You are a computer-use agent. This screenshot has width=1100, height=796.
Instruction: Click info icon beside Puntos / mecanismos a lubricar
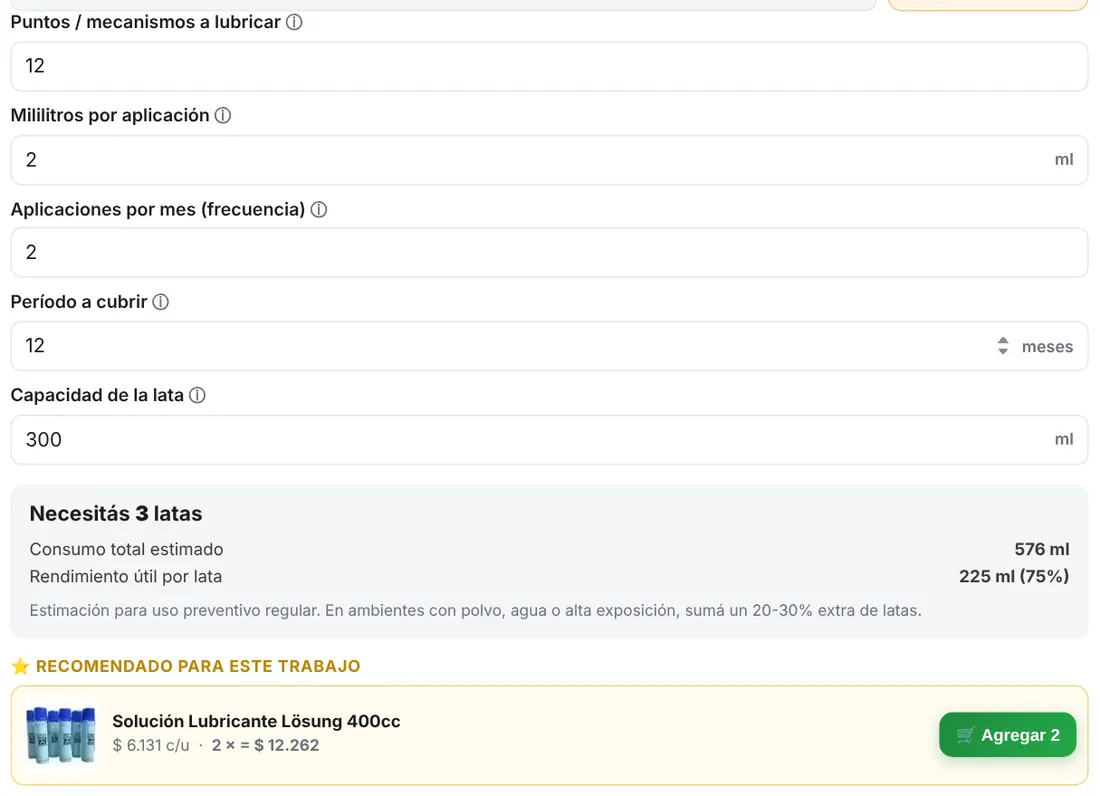pyautogui.click(x=295, y=22)
